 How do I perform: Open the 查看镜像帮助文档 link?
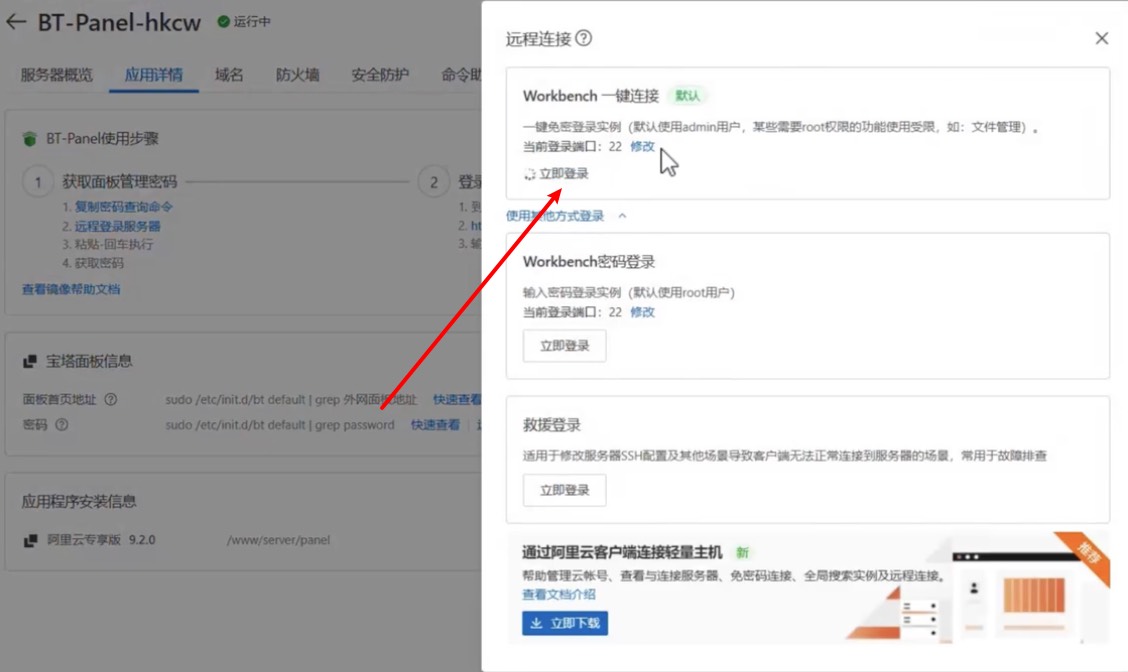(x=71, y=289)
